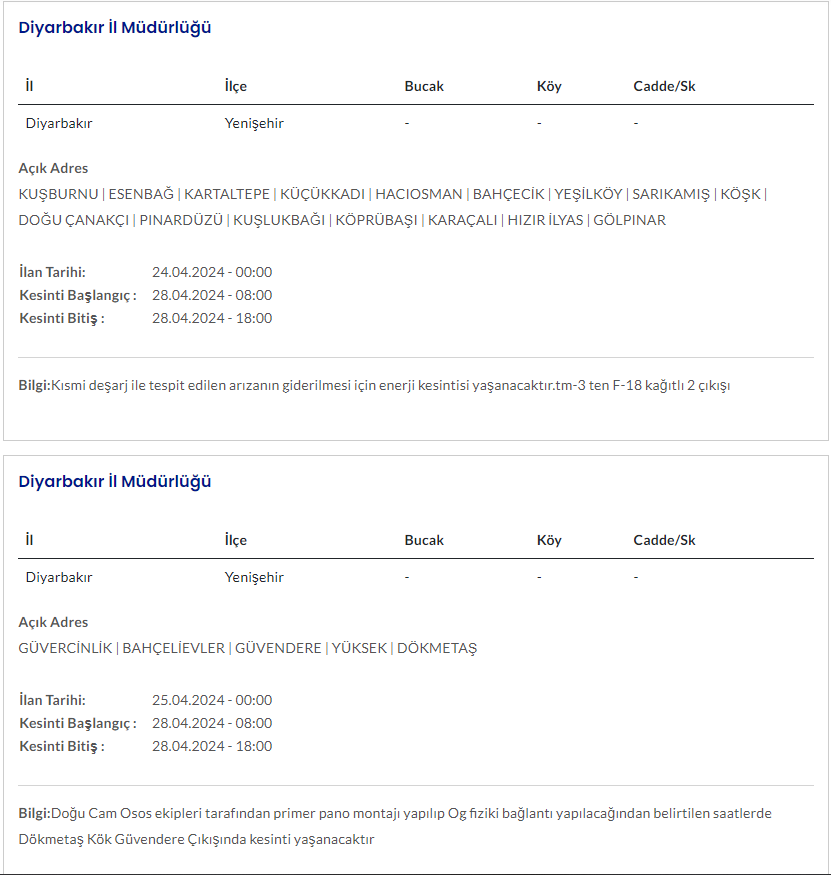Click HACIOSMAN in the open address text
The image size is (831, 875).
point(418,194)
